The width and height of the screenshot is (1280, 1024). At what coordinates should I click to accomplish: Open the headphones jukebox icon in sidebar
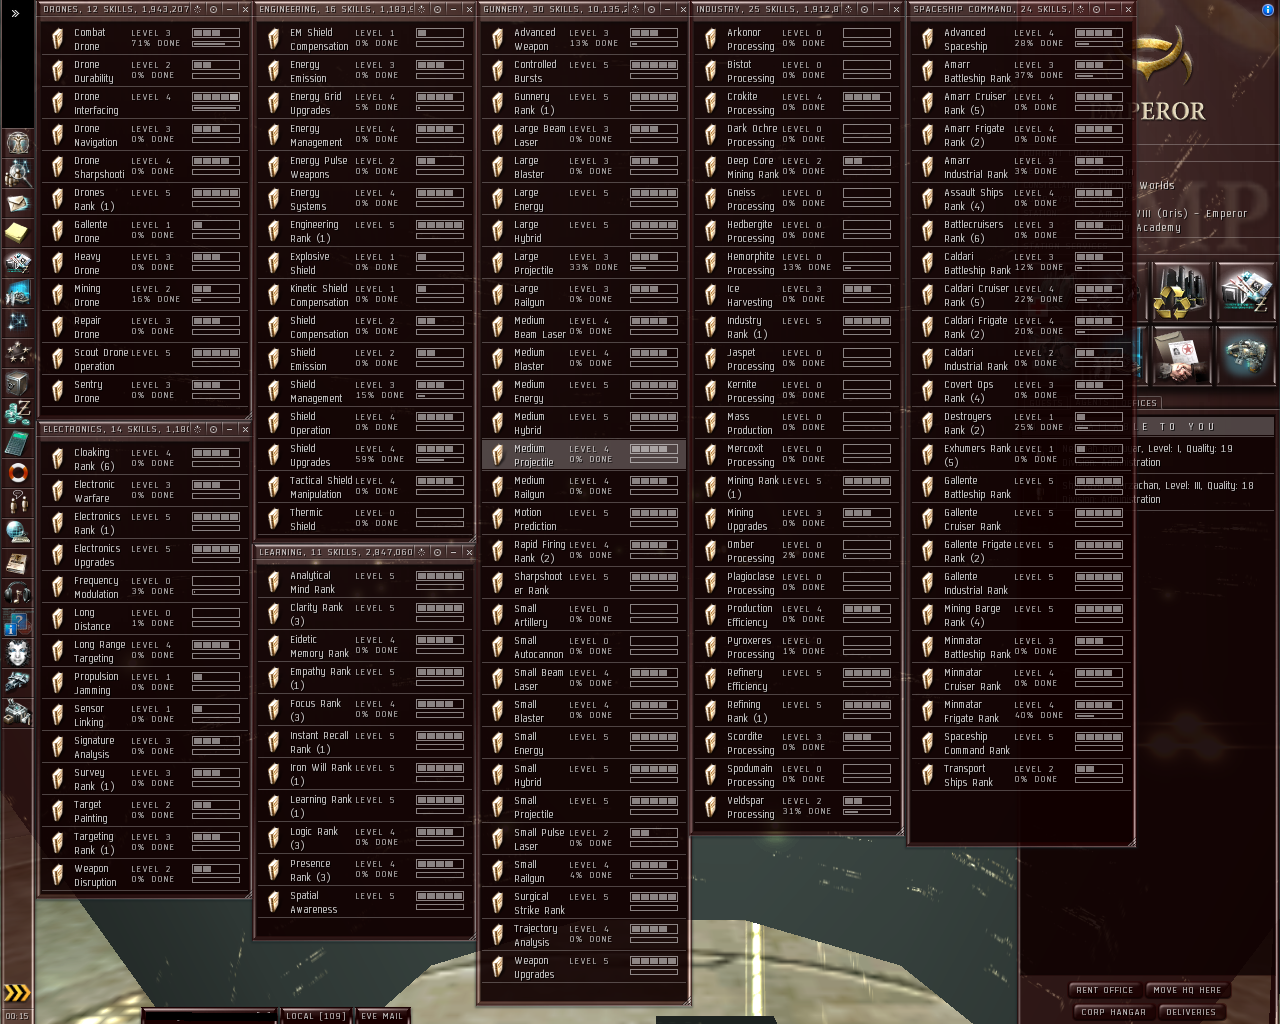point(17,592)
